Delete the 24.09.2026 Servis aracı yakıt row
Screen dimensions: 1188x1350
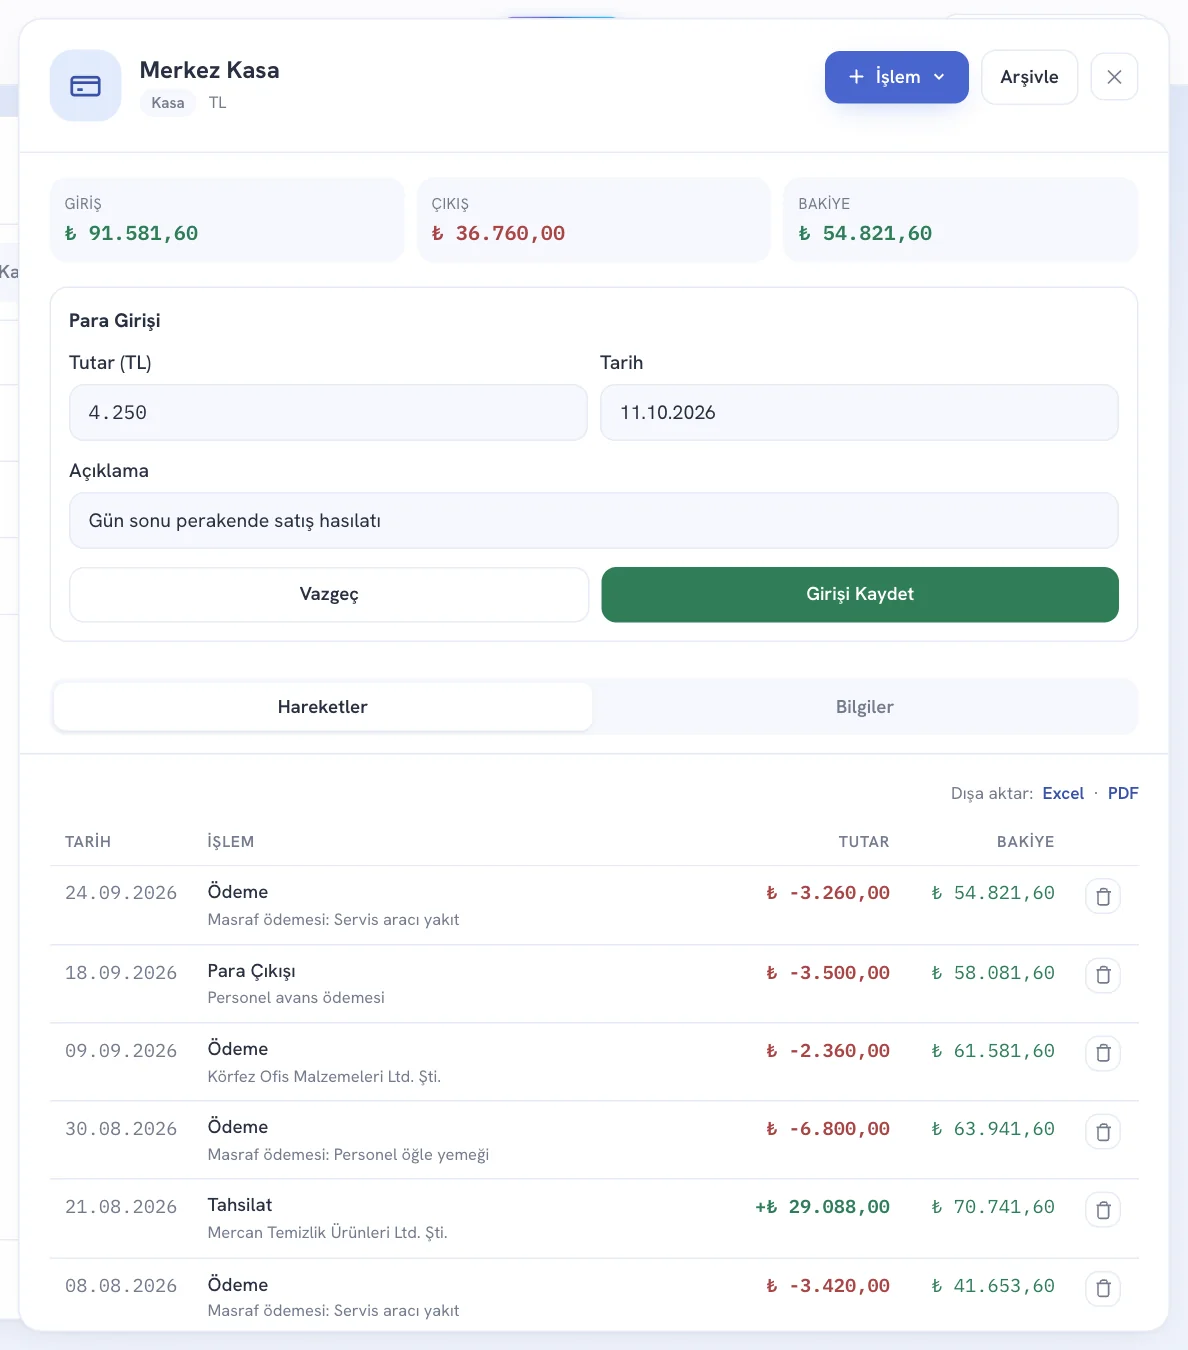point(1103,897)
